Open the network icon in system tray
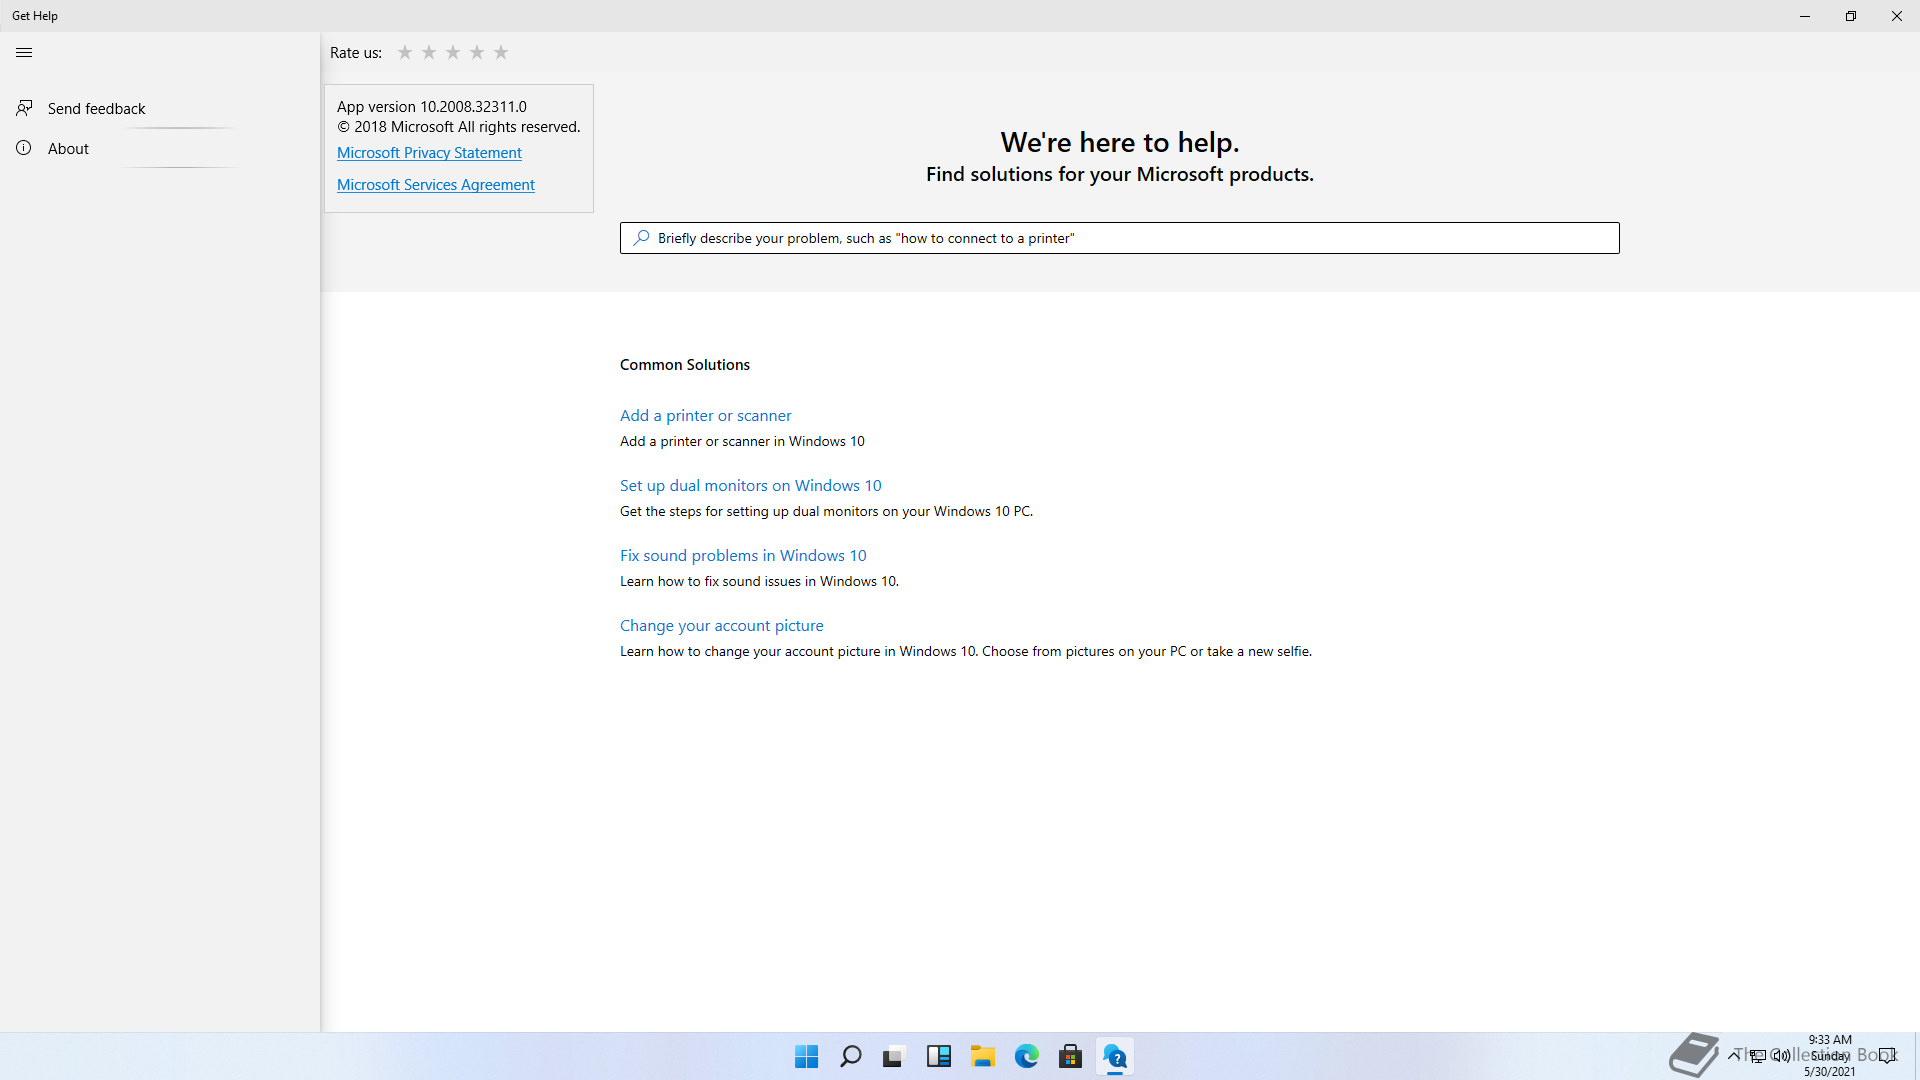Image resolution: width=1920 pixels, height=1080 pixels. tap(1757, 1055)
